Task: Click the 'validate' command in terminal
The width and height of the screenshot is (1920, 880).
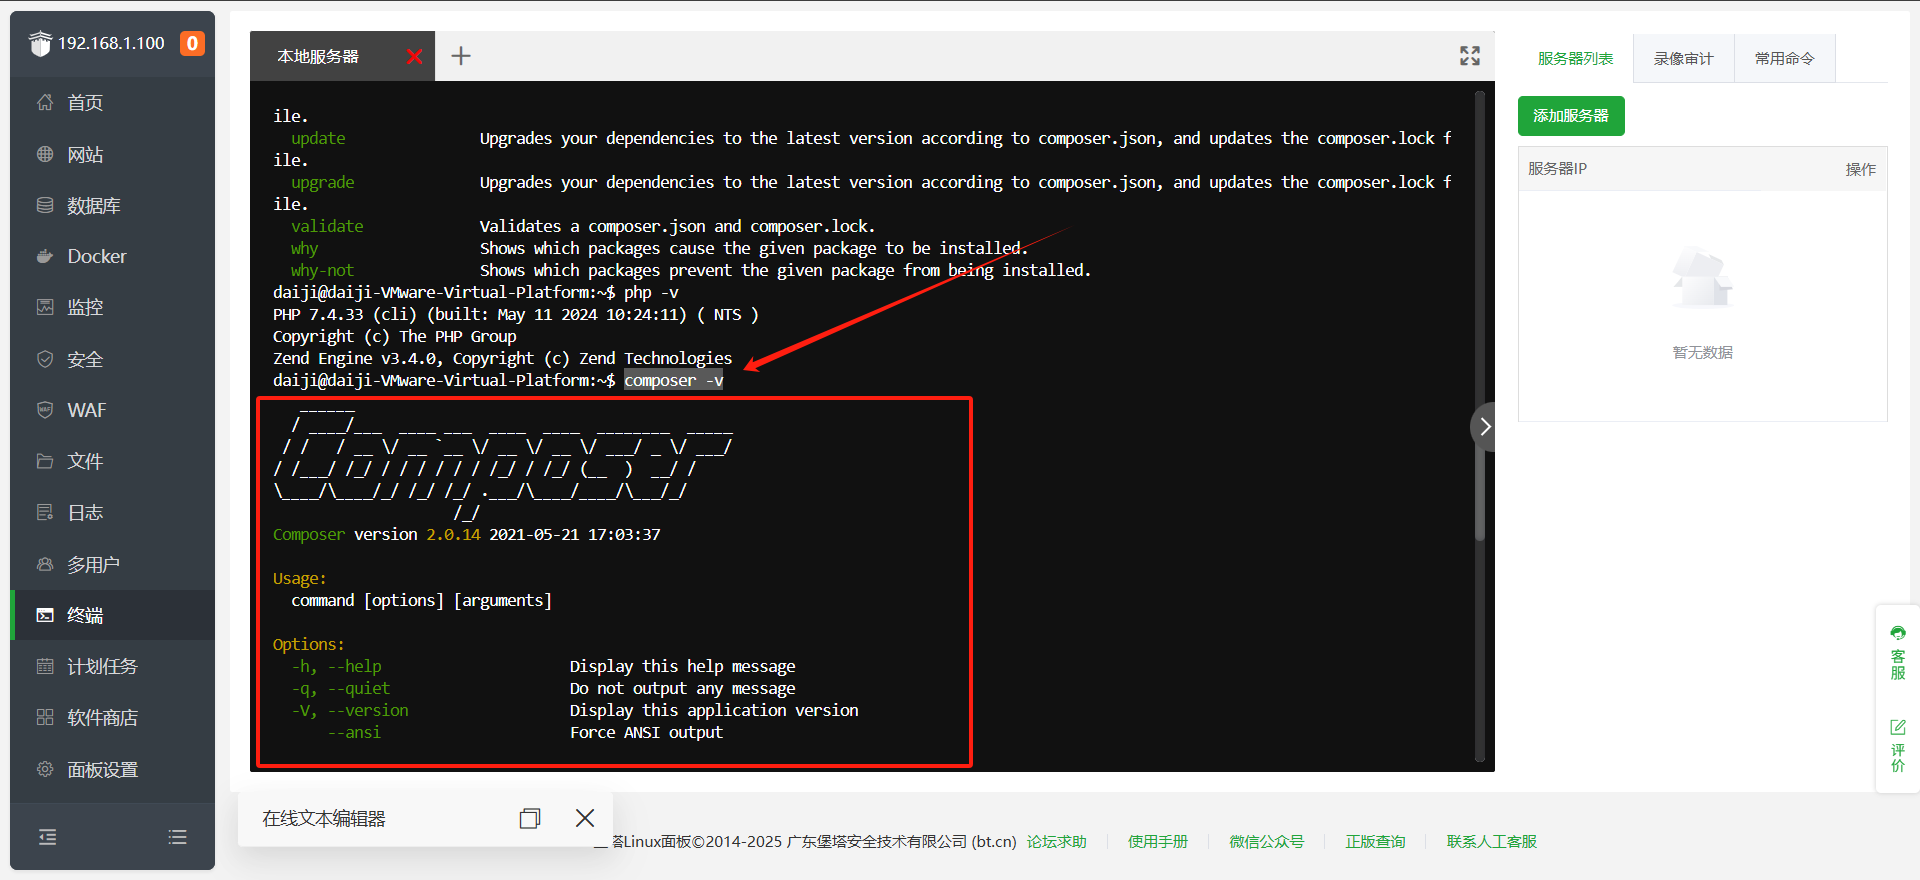Action: coord(327,226)
